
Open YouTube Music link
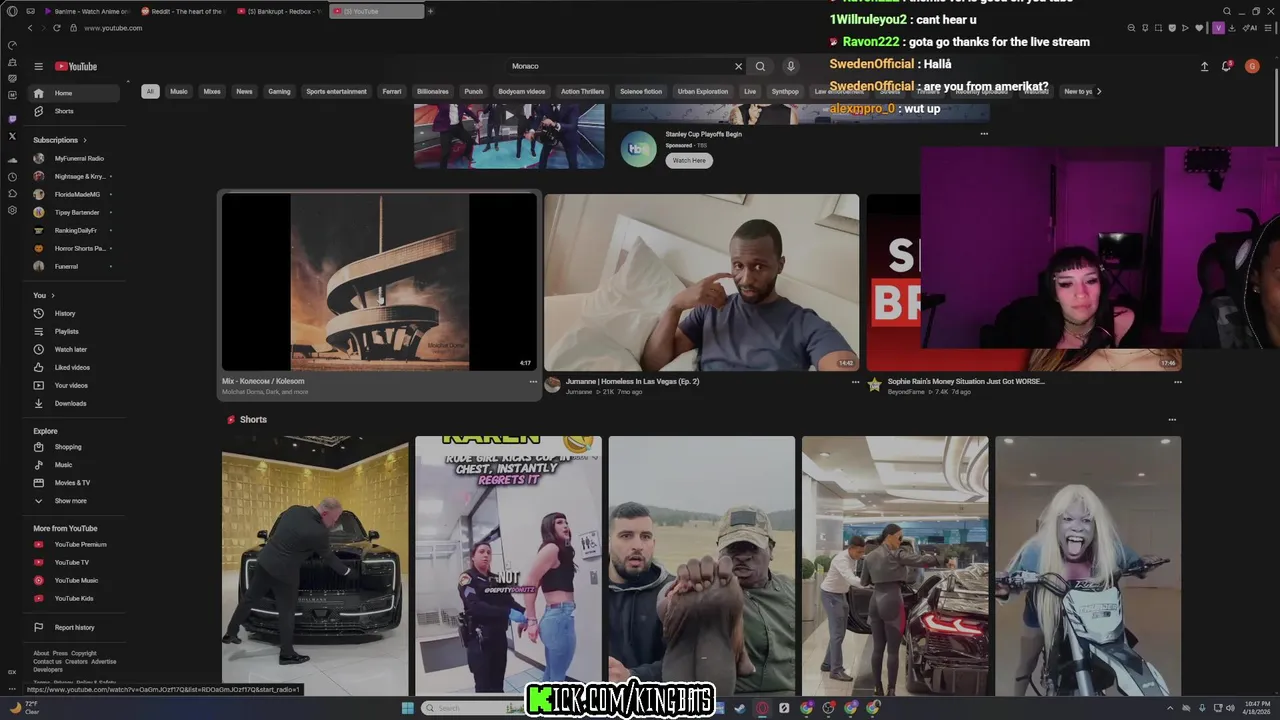click(x=75, y=580)
